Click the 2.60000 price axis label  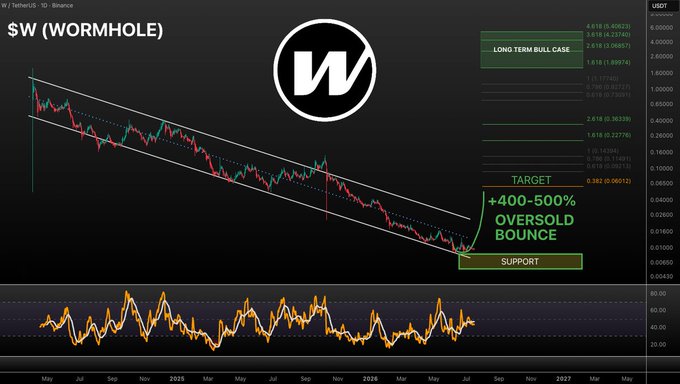pyautogui.click(x=661, y=56)
